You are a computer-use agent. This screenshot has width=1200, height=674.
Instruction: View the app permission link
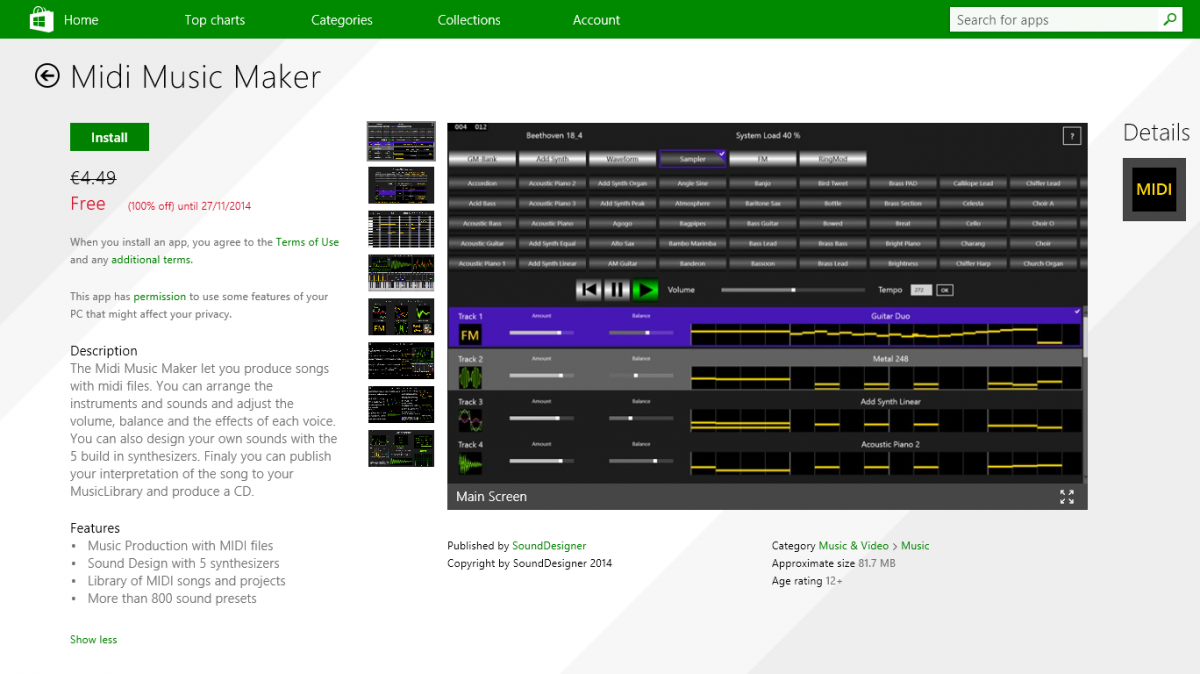pyautogui.click(x=160, y=297)
